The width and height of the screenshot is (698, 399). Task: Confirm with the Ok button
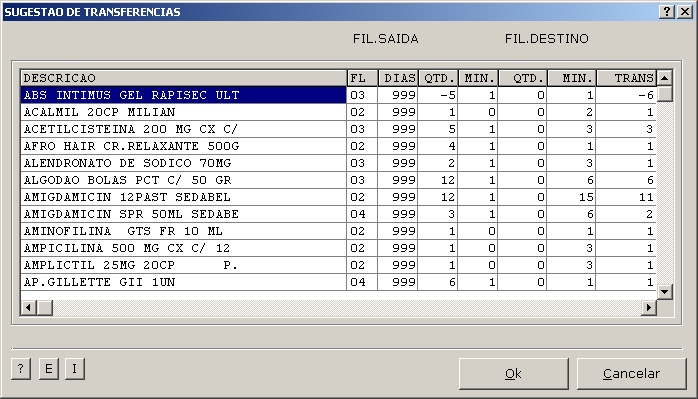pos(513,374)
